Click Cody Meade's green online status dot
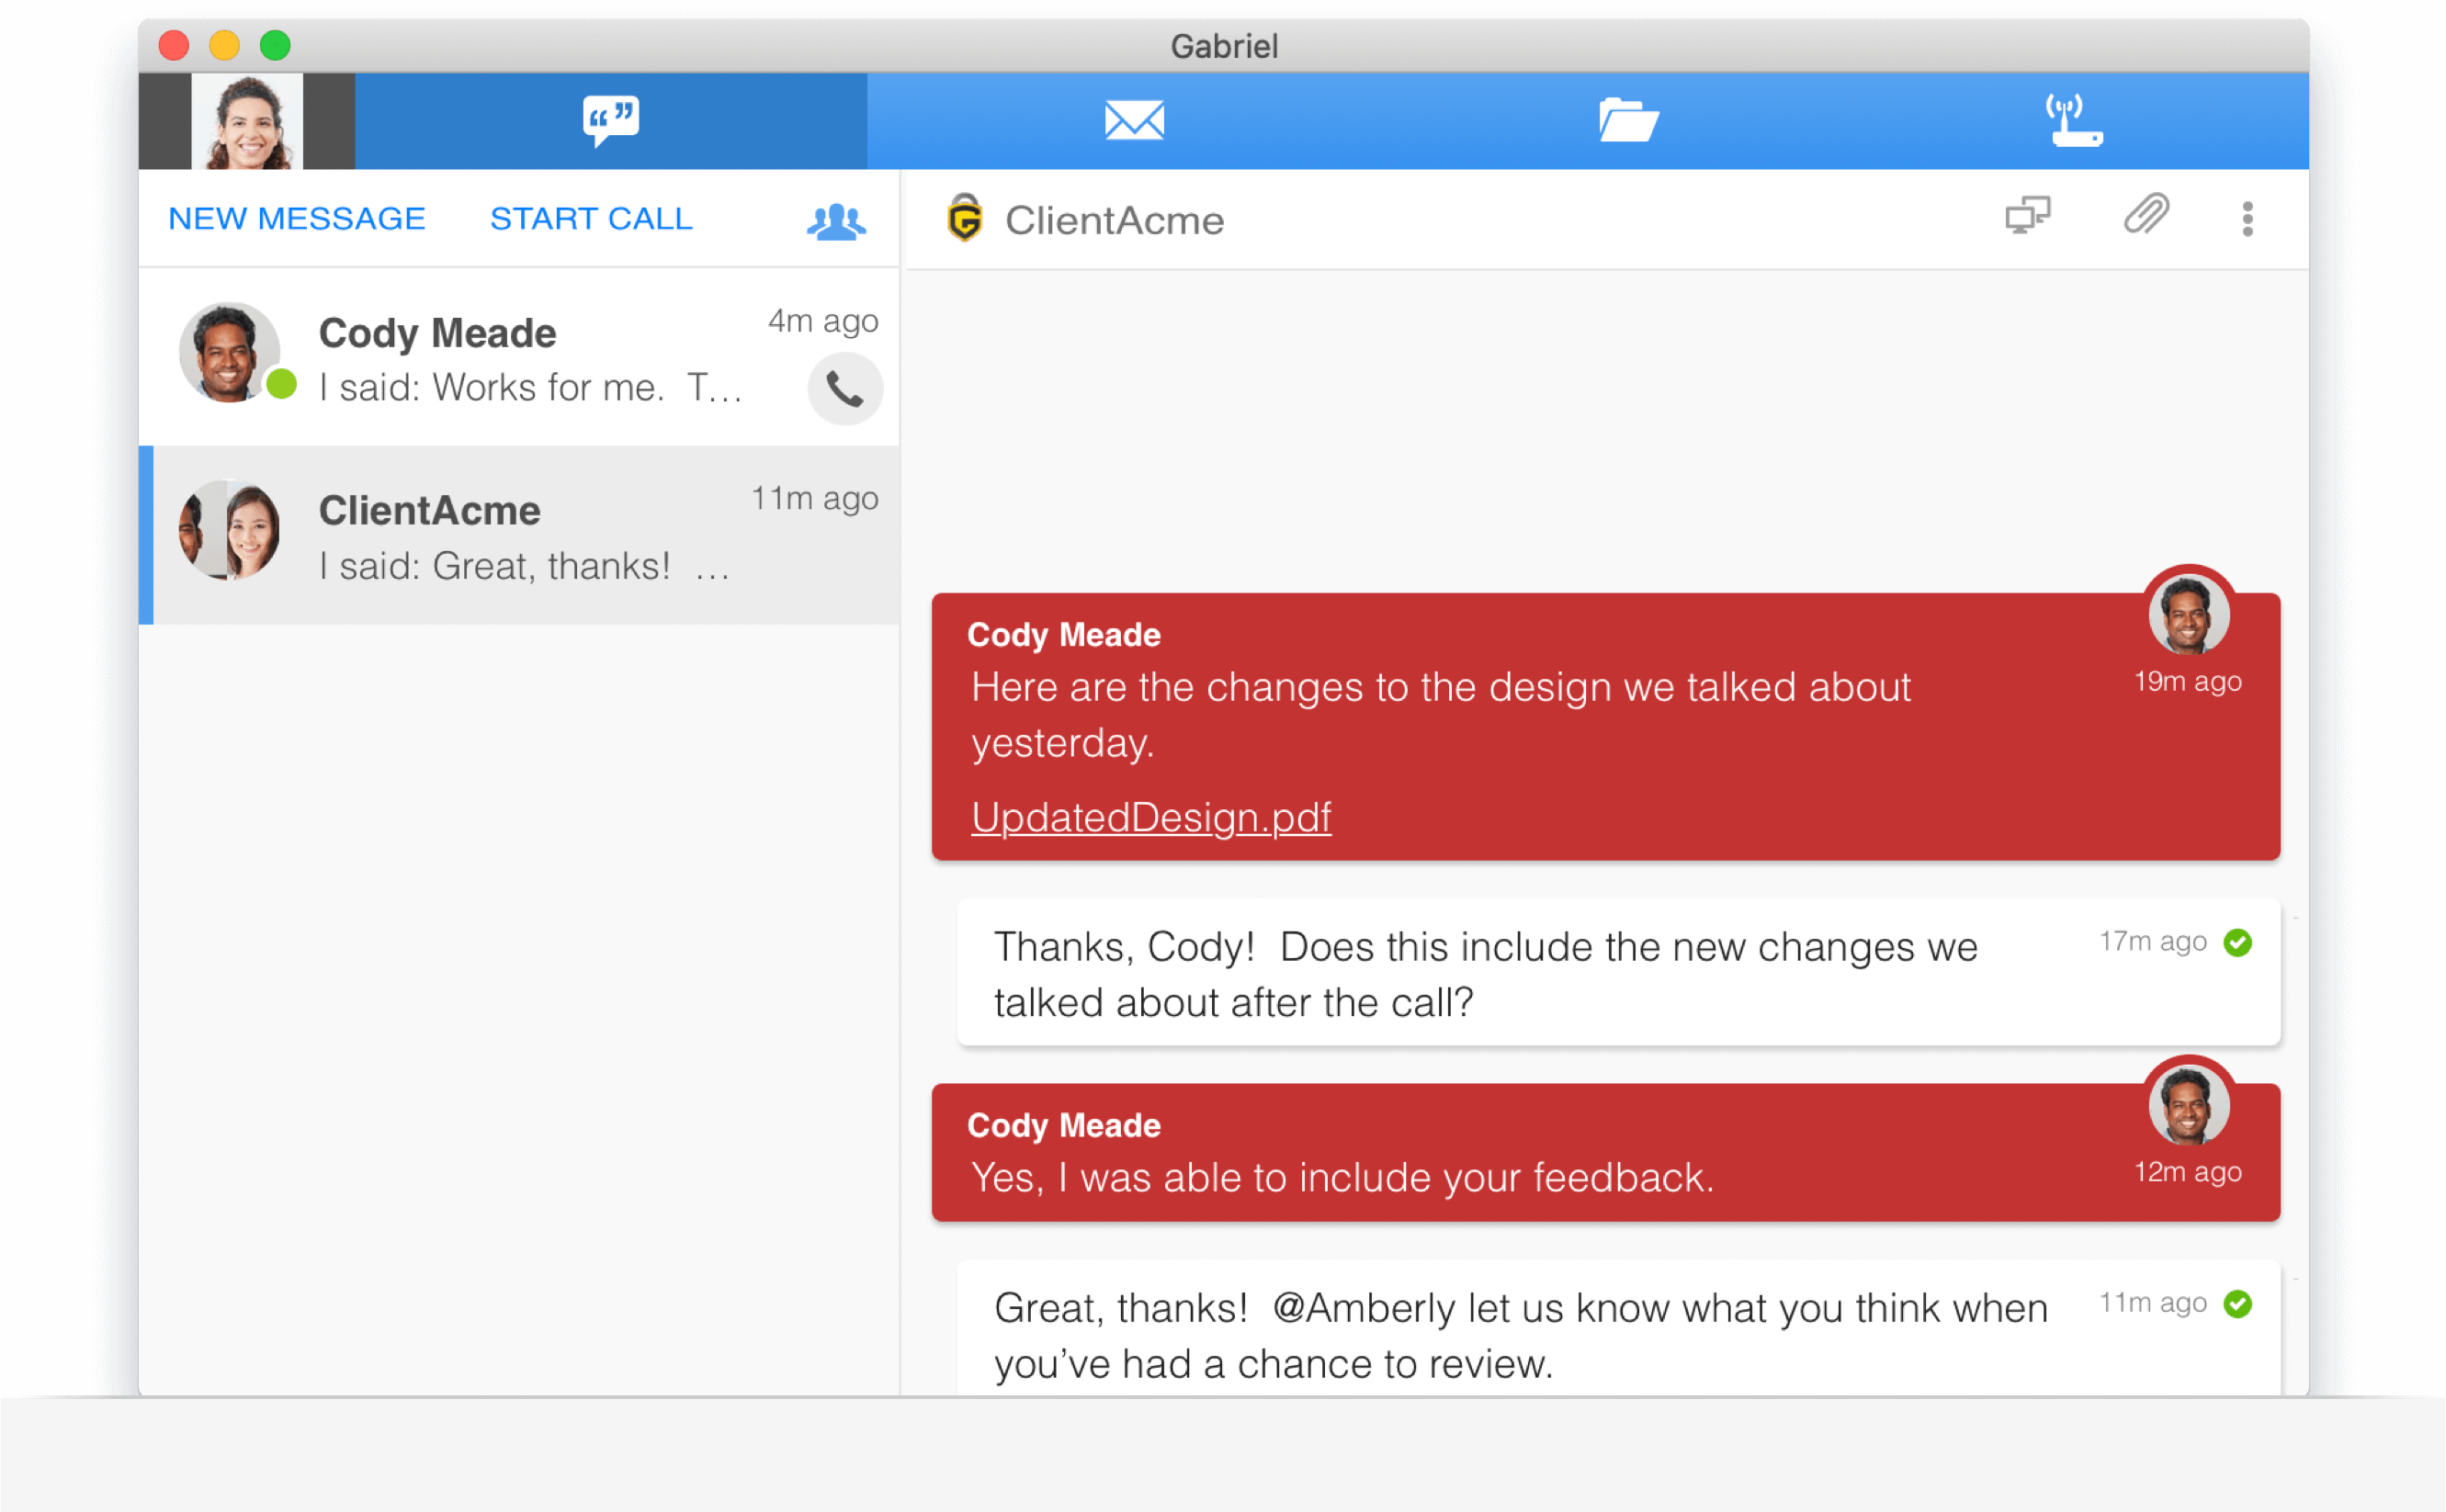This screenshot has height=1512, width=2446. coord(282,384)
